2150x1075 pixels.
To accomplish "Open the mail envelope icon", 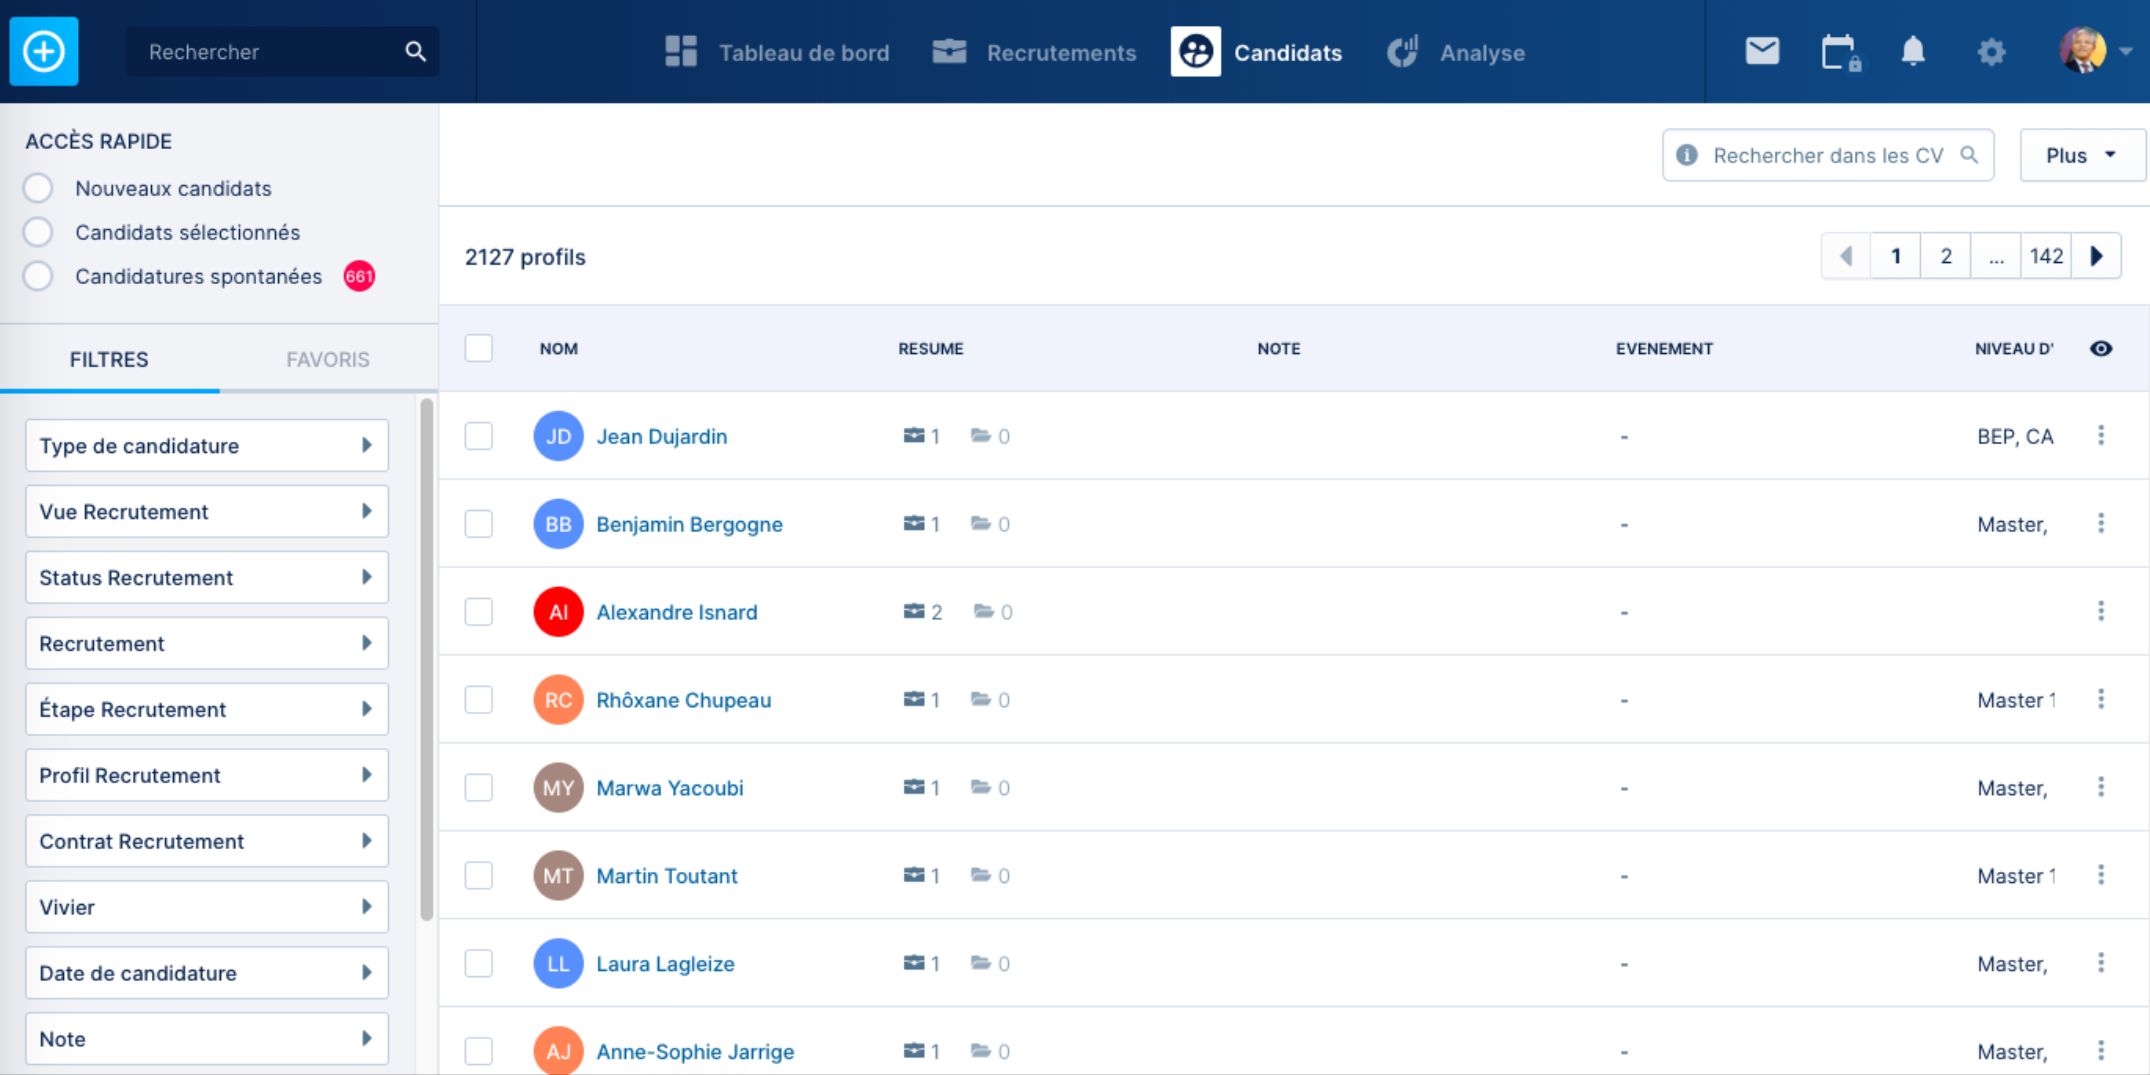I will click(1762, 51).
